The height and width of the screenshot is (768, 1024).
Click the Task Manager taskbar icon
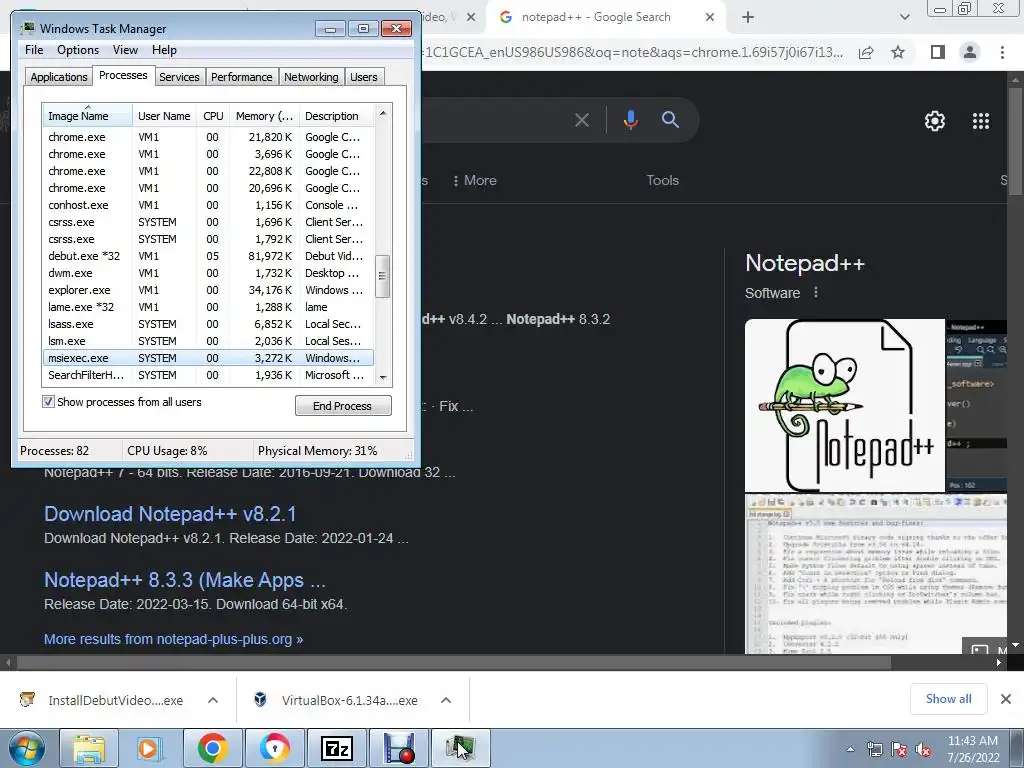point(460,749)
